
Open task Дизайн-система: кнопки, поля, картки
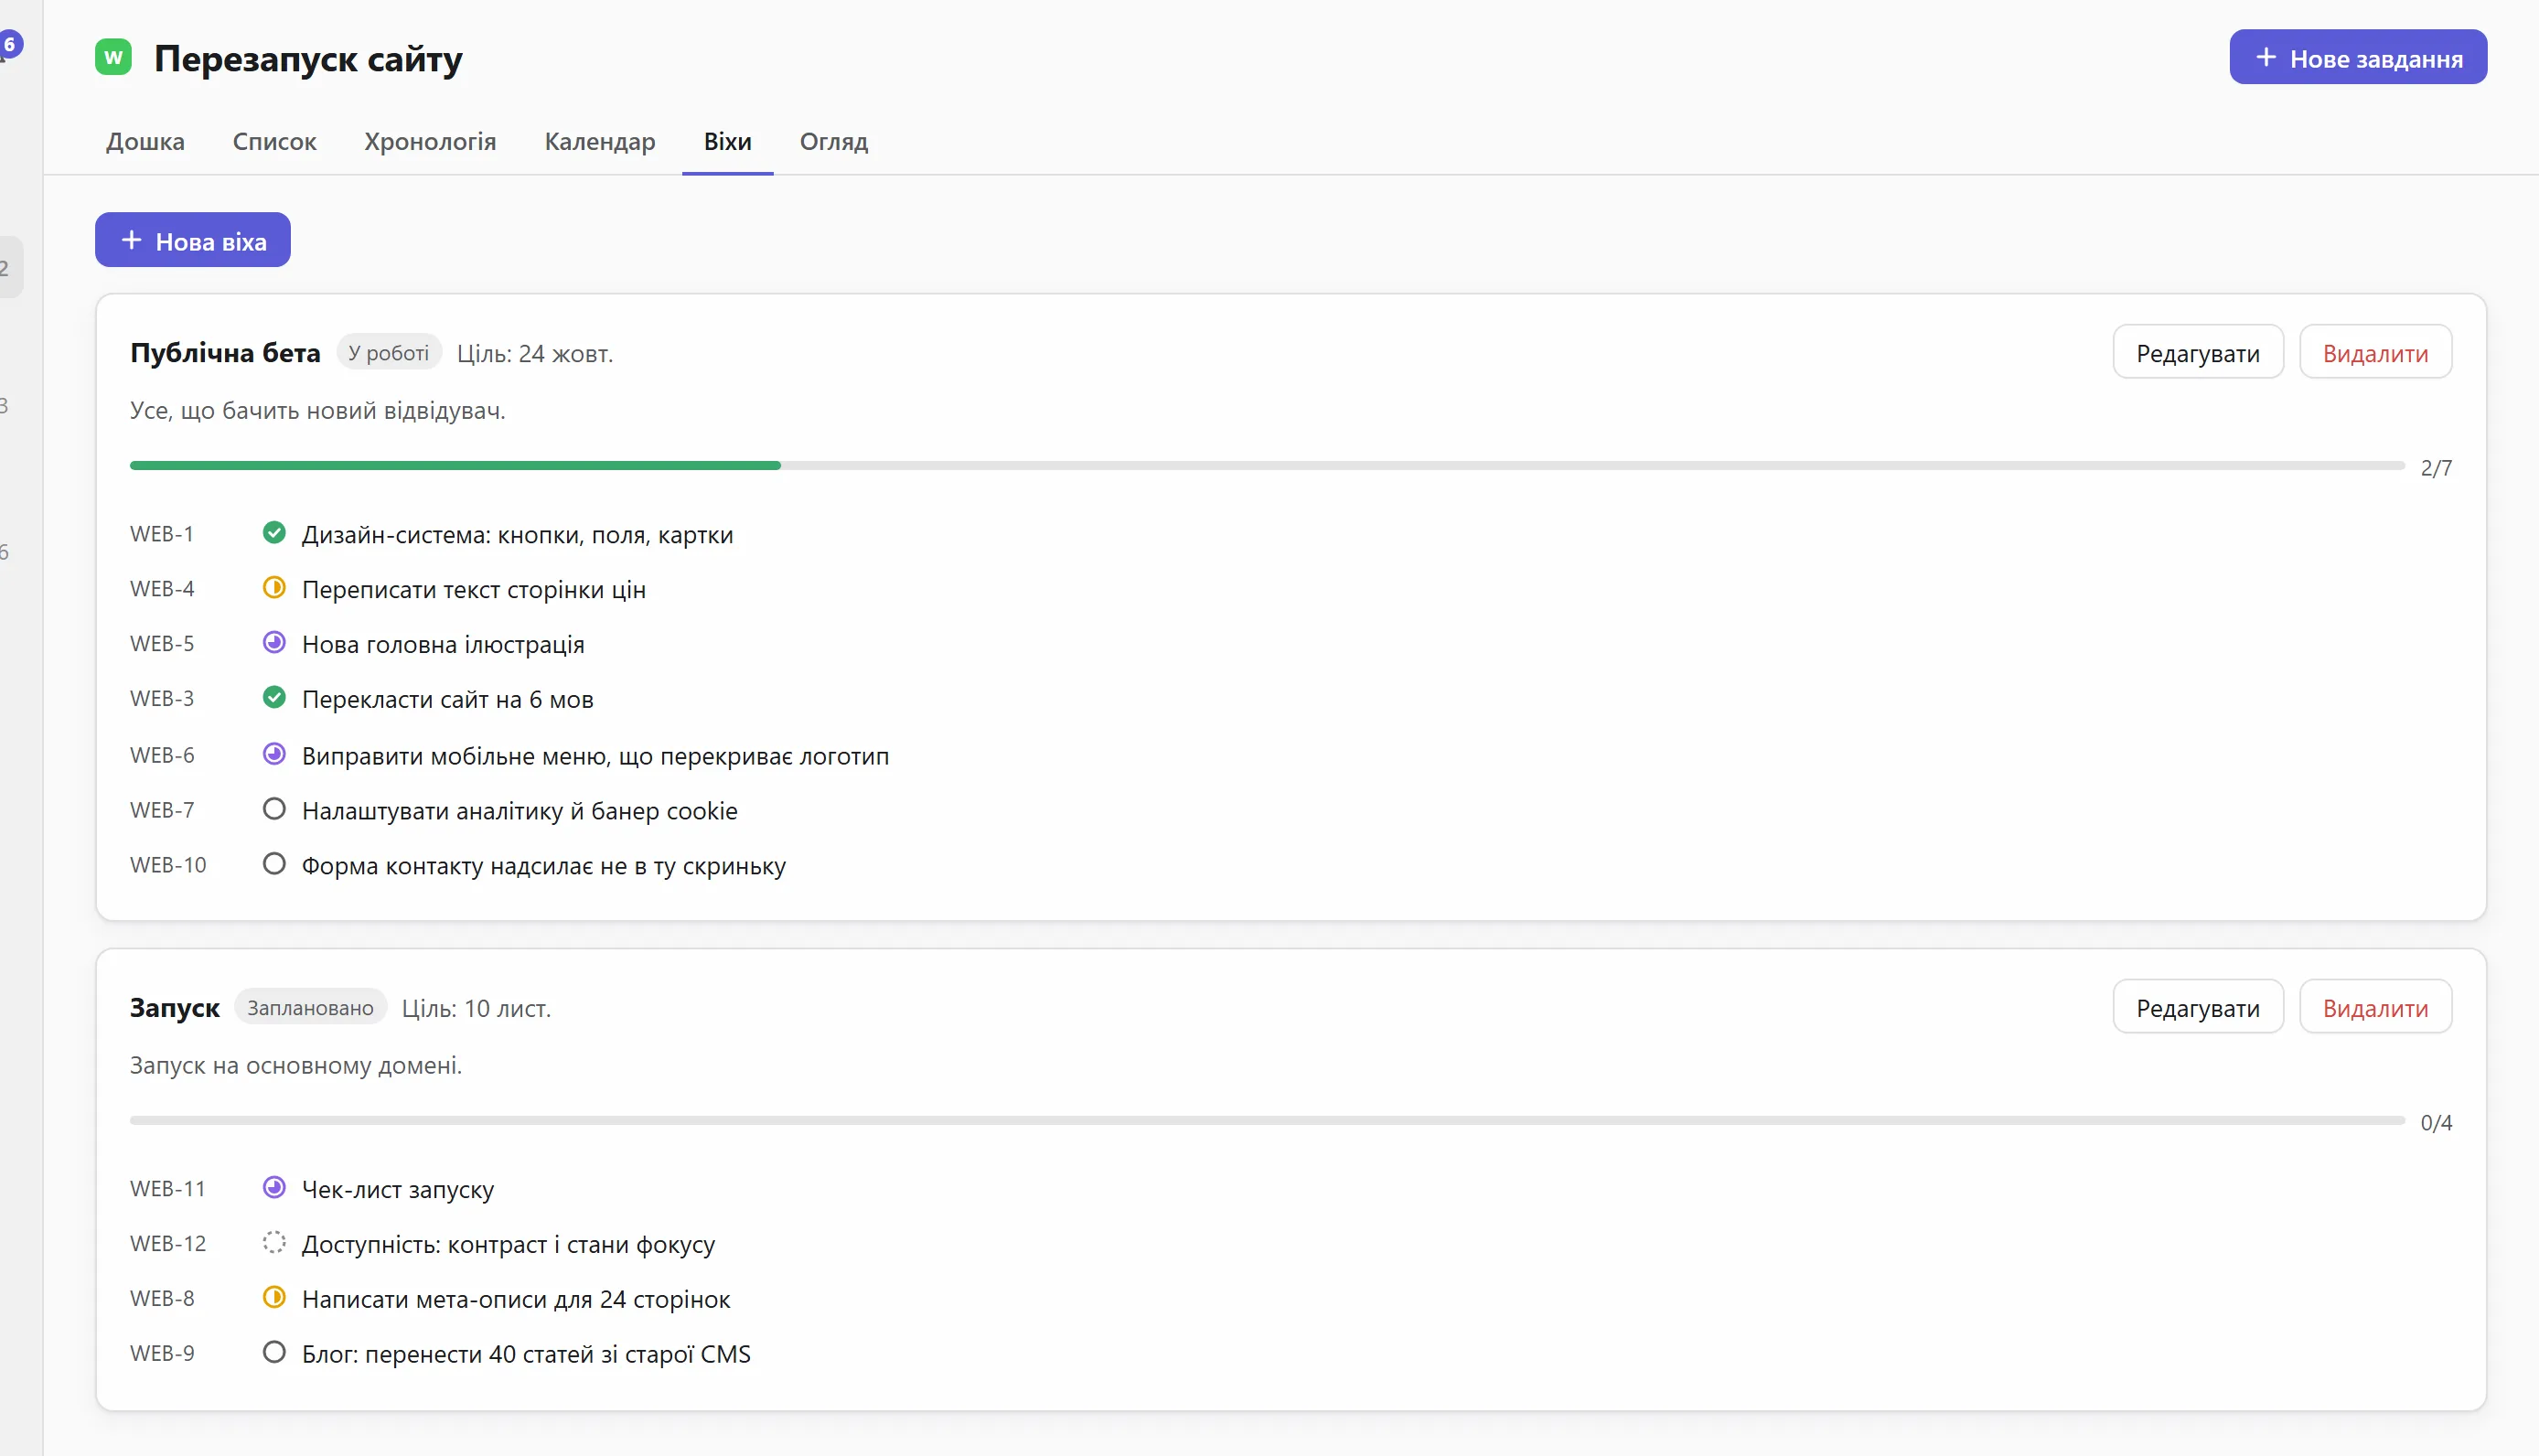coord(517,535)
